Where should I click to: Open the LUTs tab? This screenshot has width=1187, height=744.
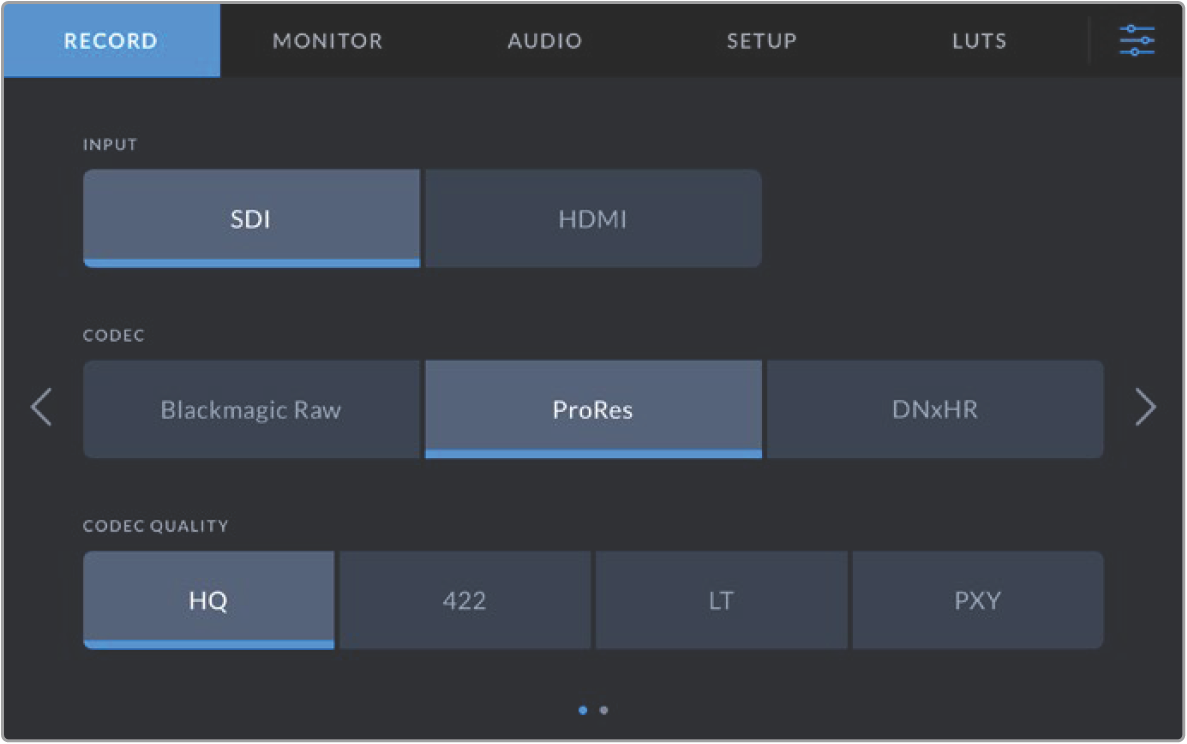pyautogui.click(x=979, y=41)
